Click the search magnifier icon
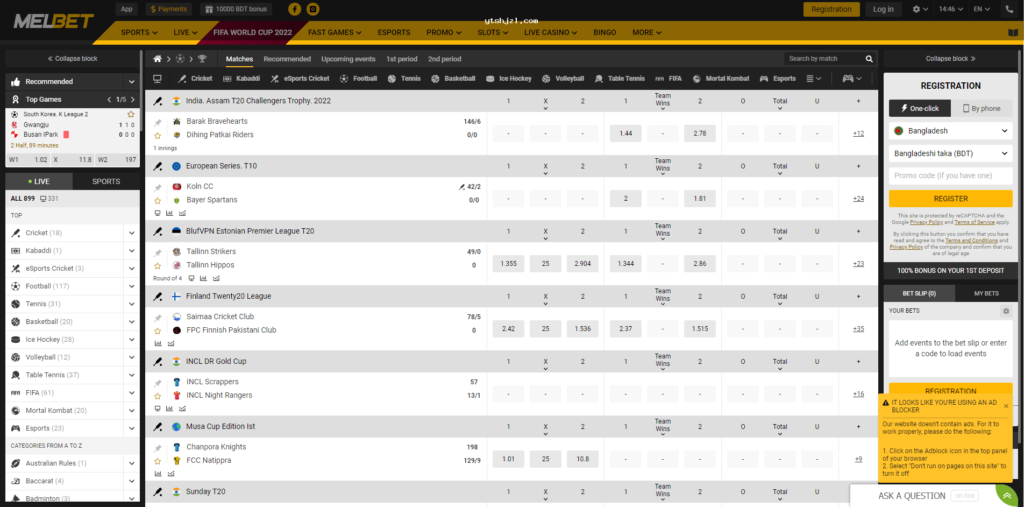Viewport: 1024px width, 507px height. click(869, 59)
